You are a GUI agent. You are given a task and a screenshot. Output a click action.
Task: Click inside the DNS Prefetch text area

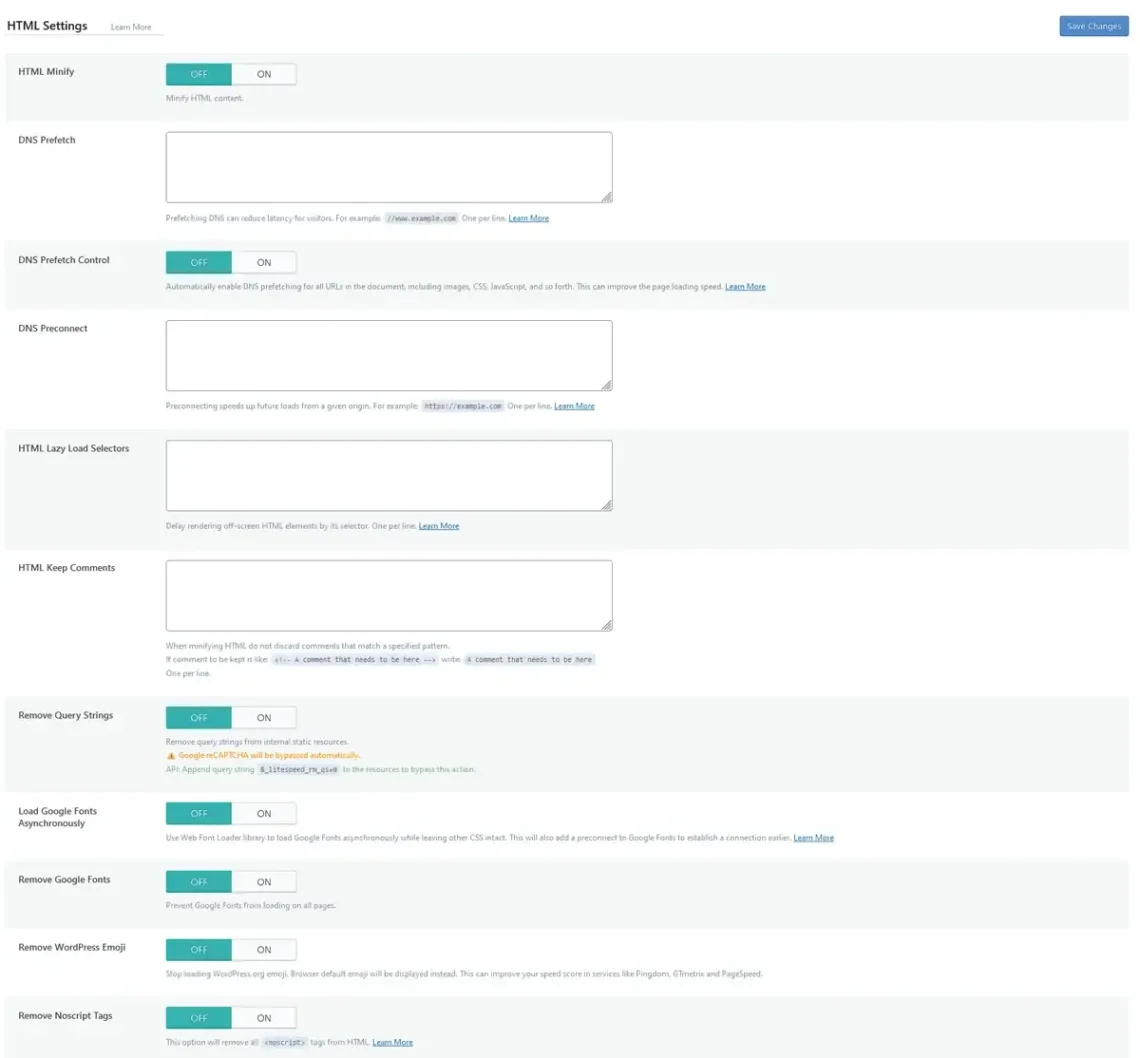click(389, 166)
